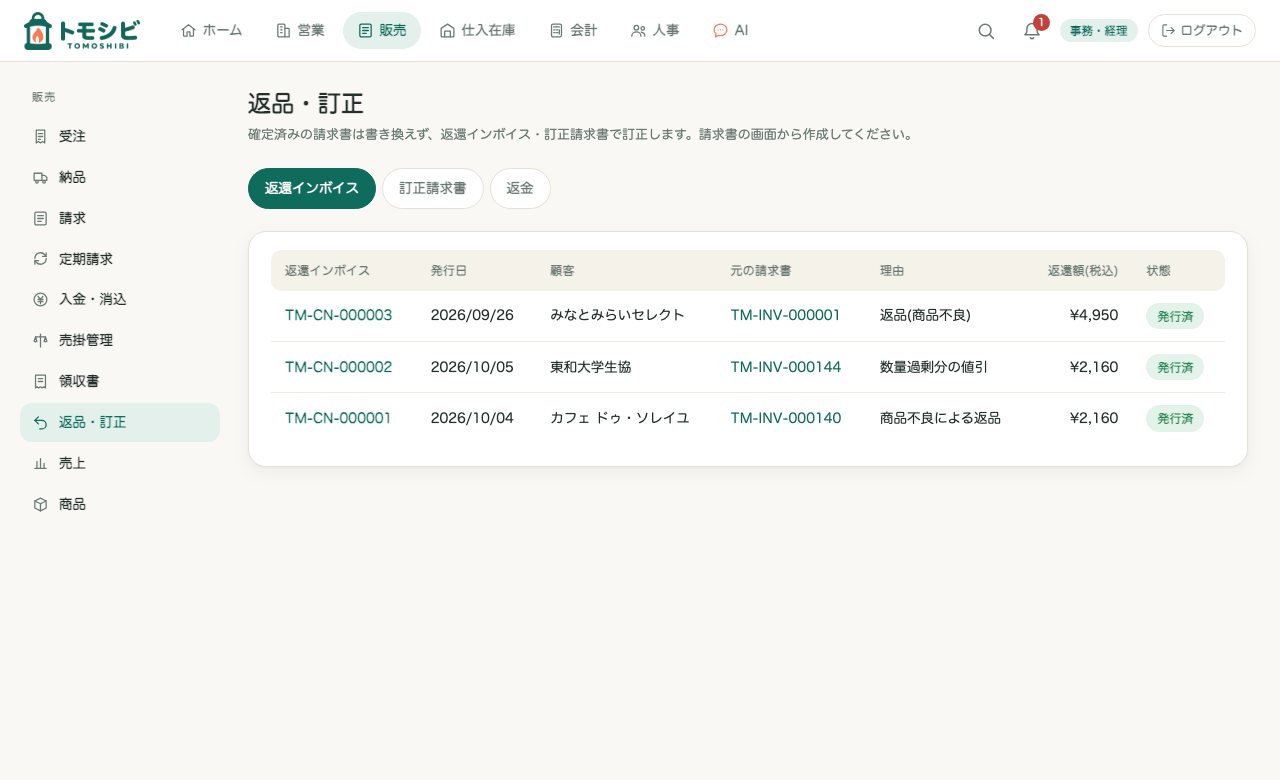
Task: Click the reason 商品不良による返品
Action: pos(940,418)
